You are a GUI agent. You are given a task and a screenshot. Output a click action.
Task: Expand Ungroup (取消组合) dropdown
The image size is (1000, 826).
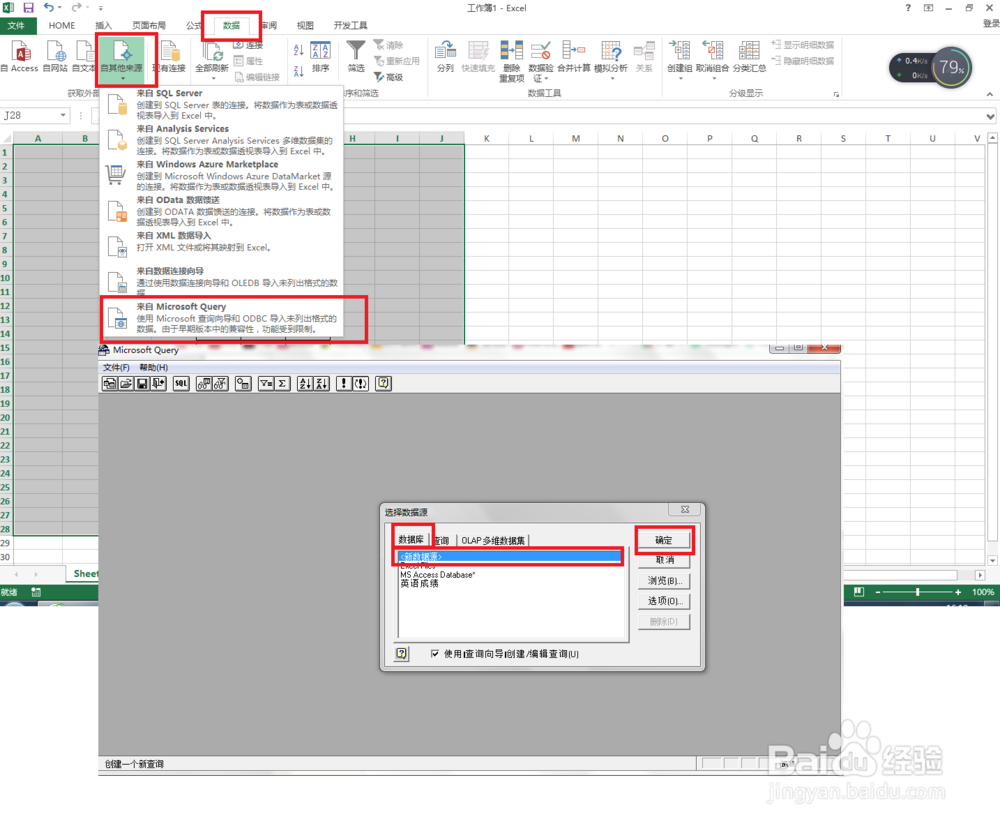(714, 78)
